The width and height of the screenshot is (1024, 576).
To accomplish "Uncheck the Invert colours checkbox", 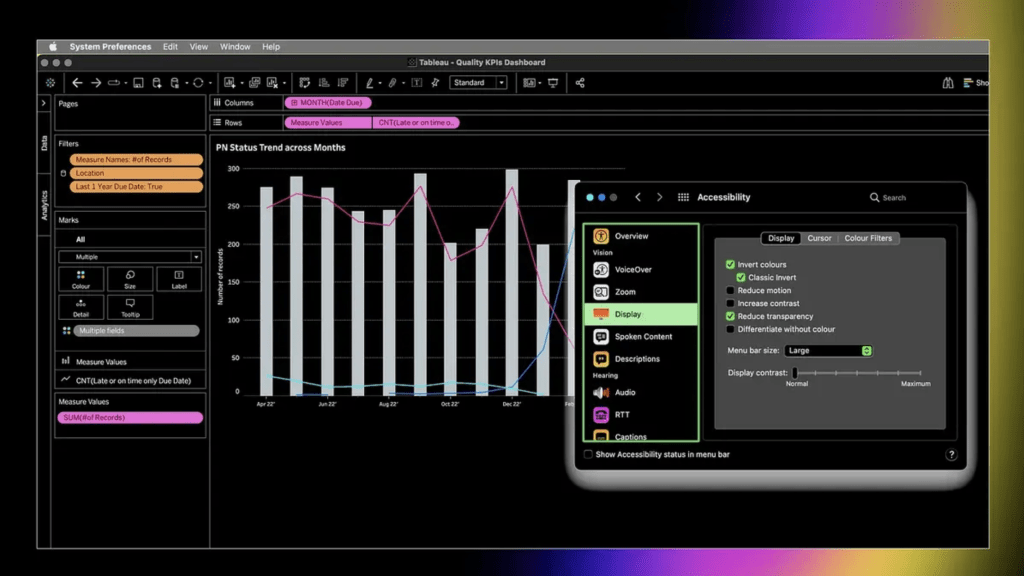I will [730, 264].
